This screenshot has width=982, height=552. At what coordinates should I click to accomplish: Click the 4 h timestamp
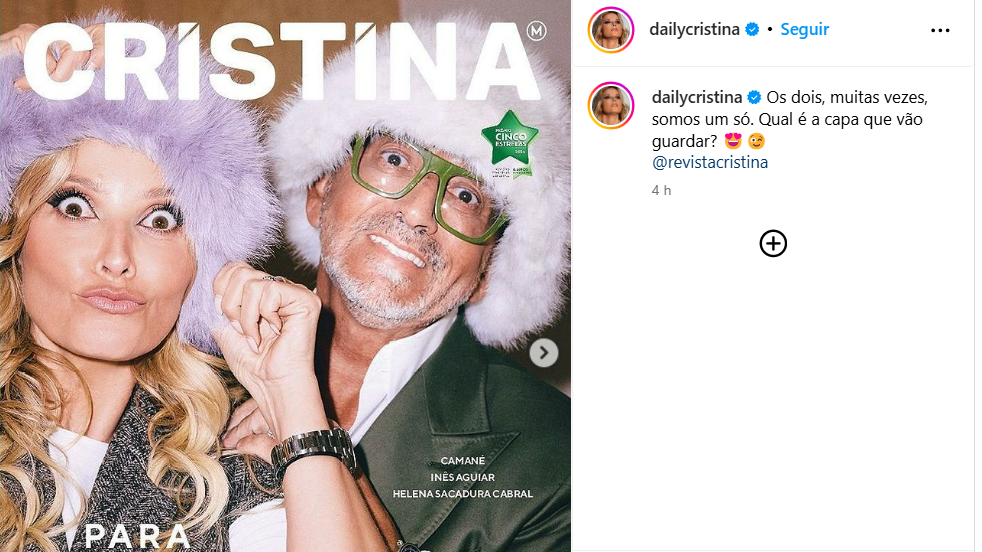tap(661, 189)
